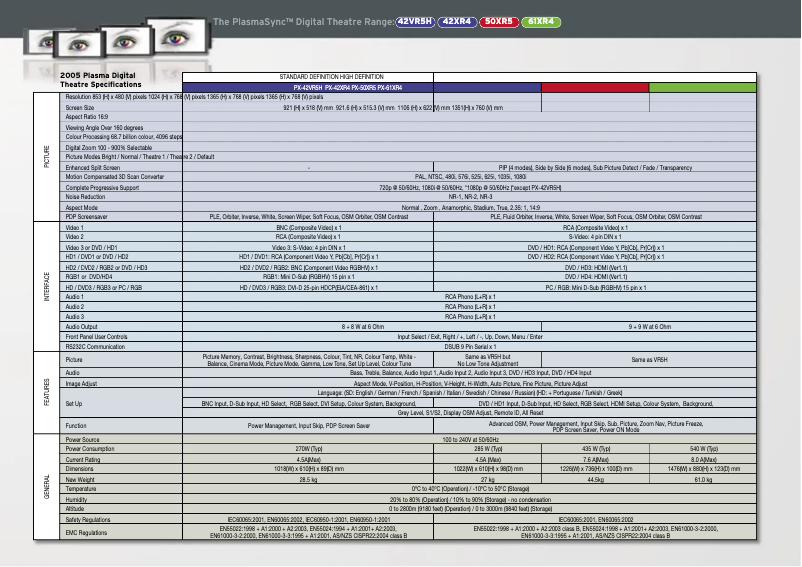Click the 'PIP (4 modes), Side by Side' cell
Screen dimensions: 802x567
(595, 168)
